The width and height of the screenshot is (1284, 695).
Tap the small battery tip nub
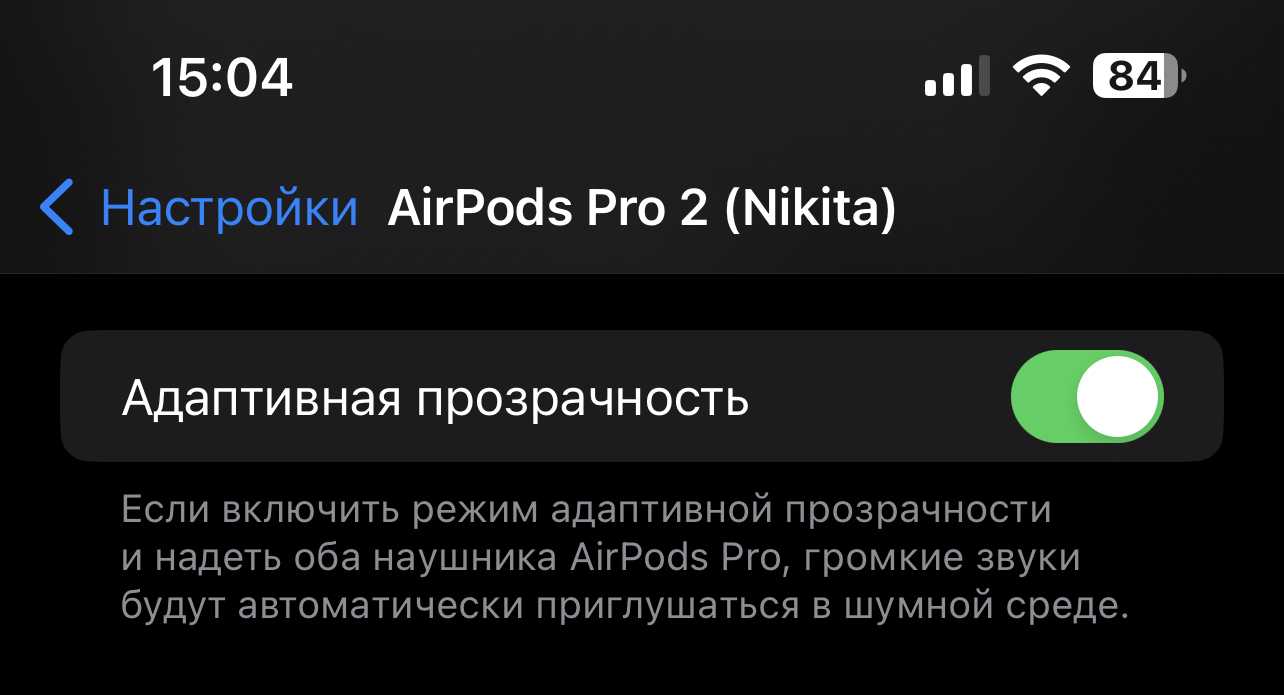tap(1183, 76)
